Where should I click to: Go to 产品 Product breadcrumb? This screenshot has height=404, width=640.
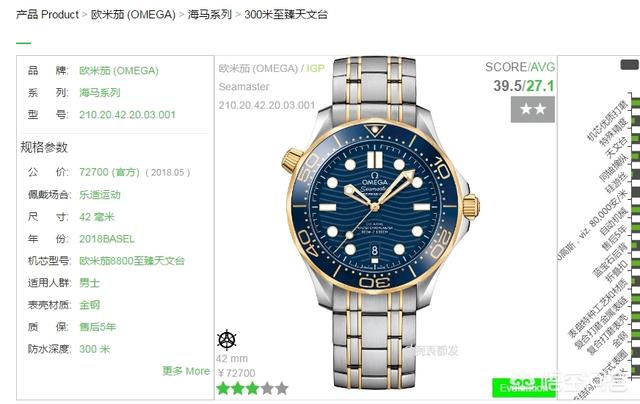47,15
